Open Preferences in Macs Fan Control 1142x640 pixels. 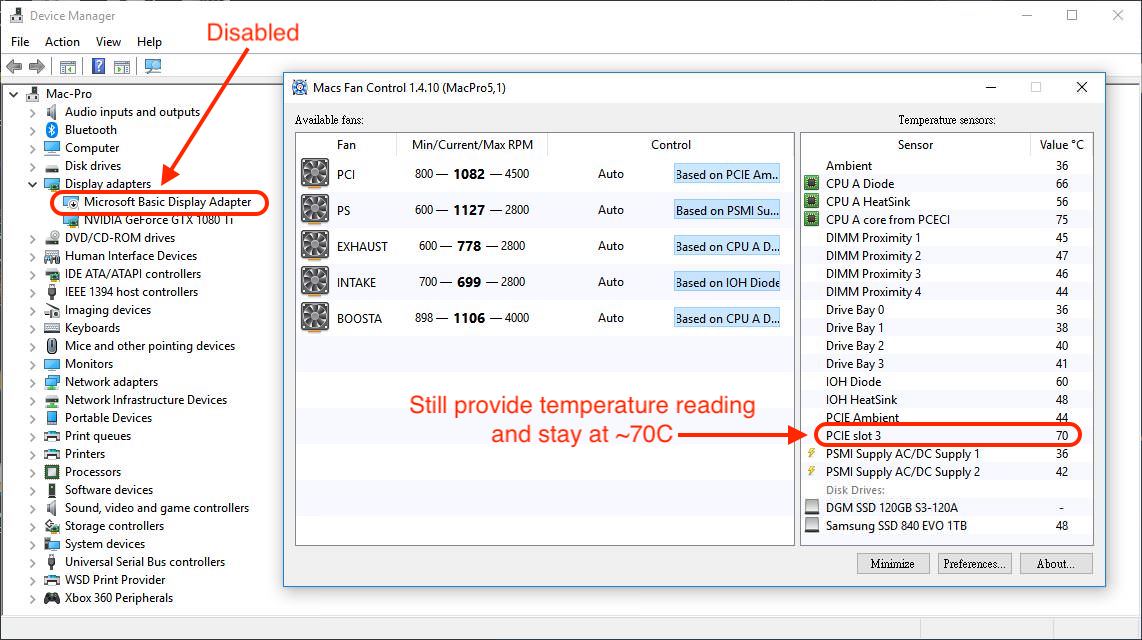(x=974, y=564)
